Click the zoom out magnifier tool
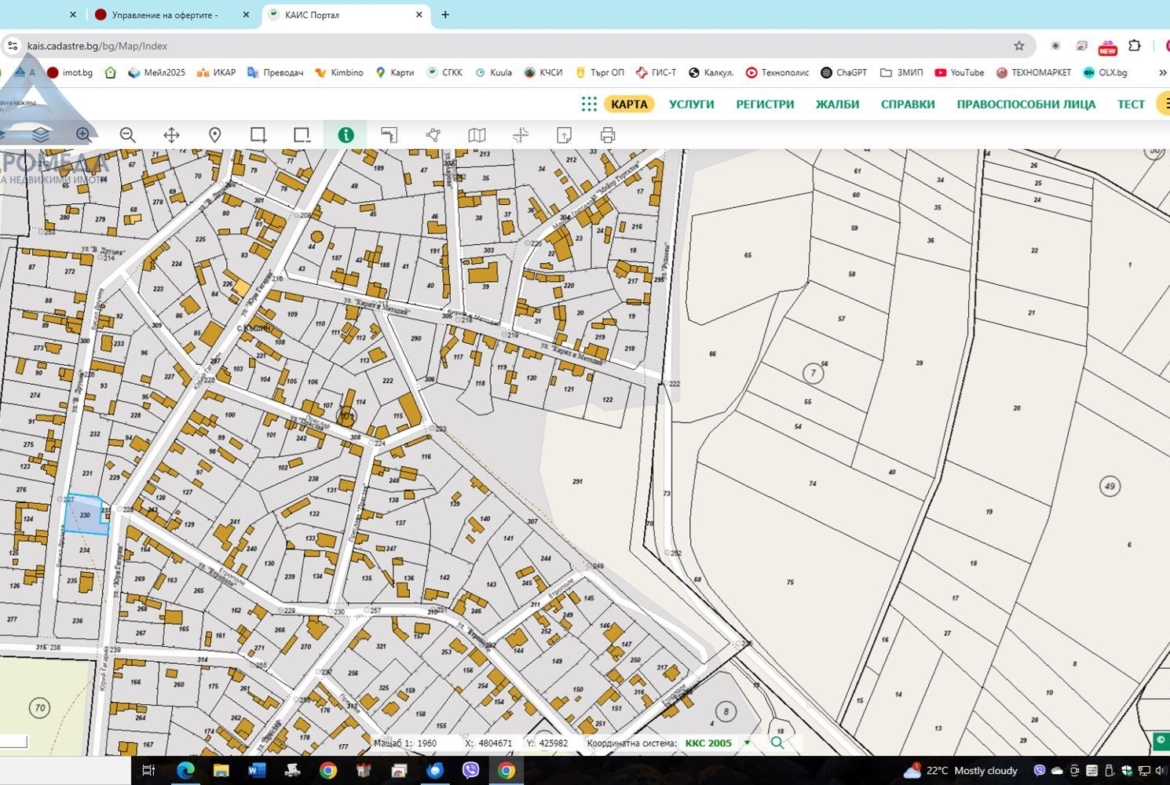1170x785 pixels. tap(127, 135)
